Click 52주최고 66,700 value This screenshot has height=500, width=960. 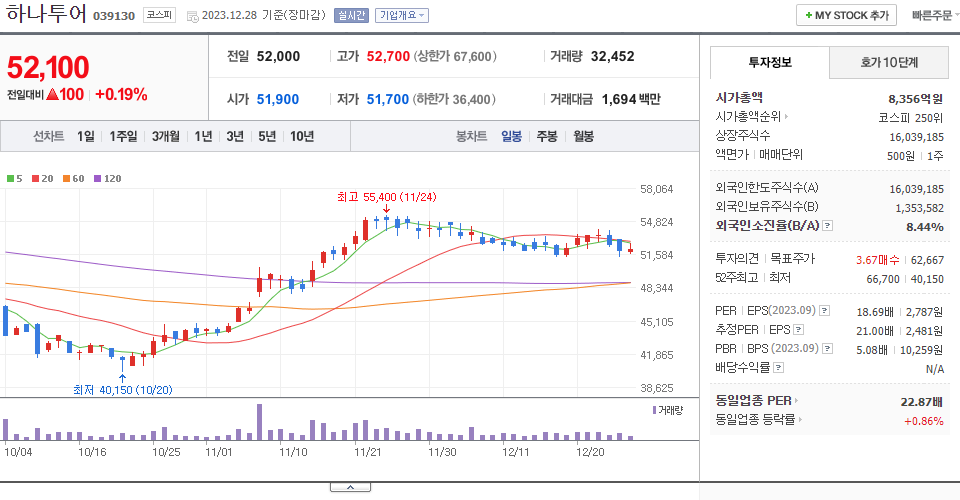coord(883,279)
